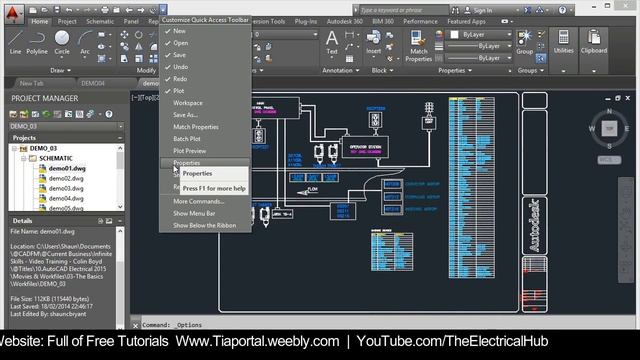Click the Sign In user icon

point(468,10)
